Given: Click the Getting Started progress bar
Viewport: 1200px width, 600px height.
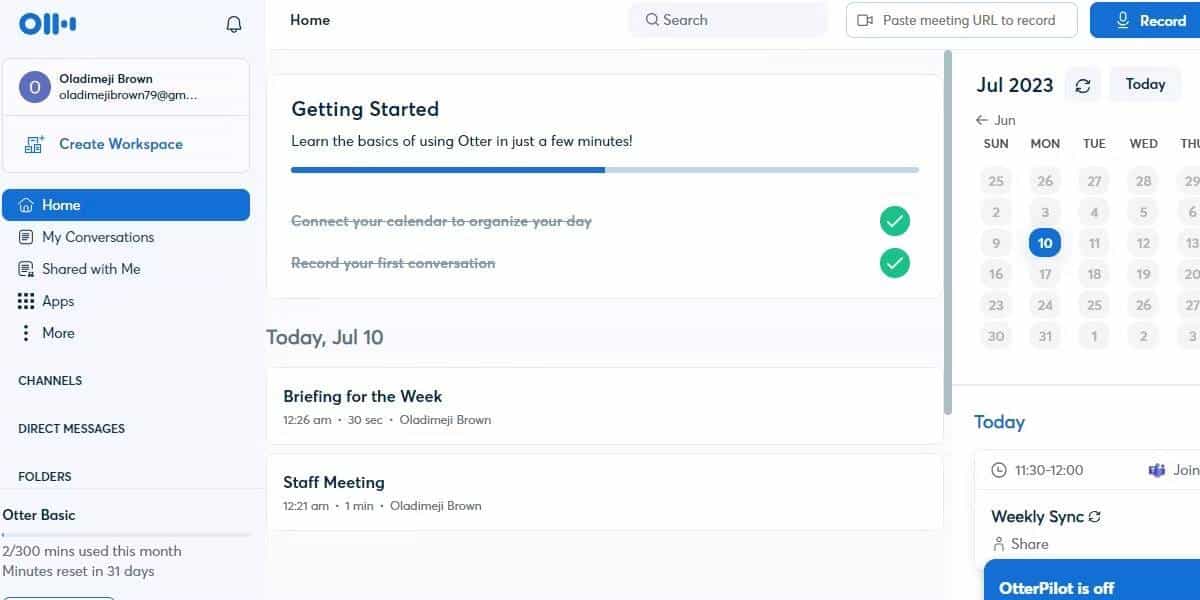Looking at the screenshot, I should (x=604, y=170).
